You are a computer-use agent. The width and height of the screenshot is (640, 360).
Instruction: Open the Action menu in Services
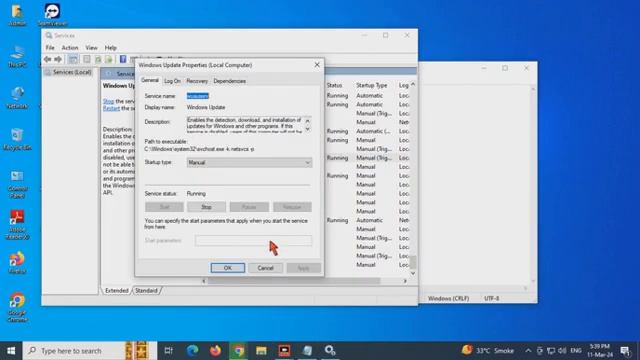[x=70, y=48]
